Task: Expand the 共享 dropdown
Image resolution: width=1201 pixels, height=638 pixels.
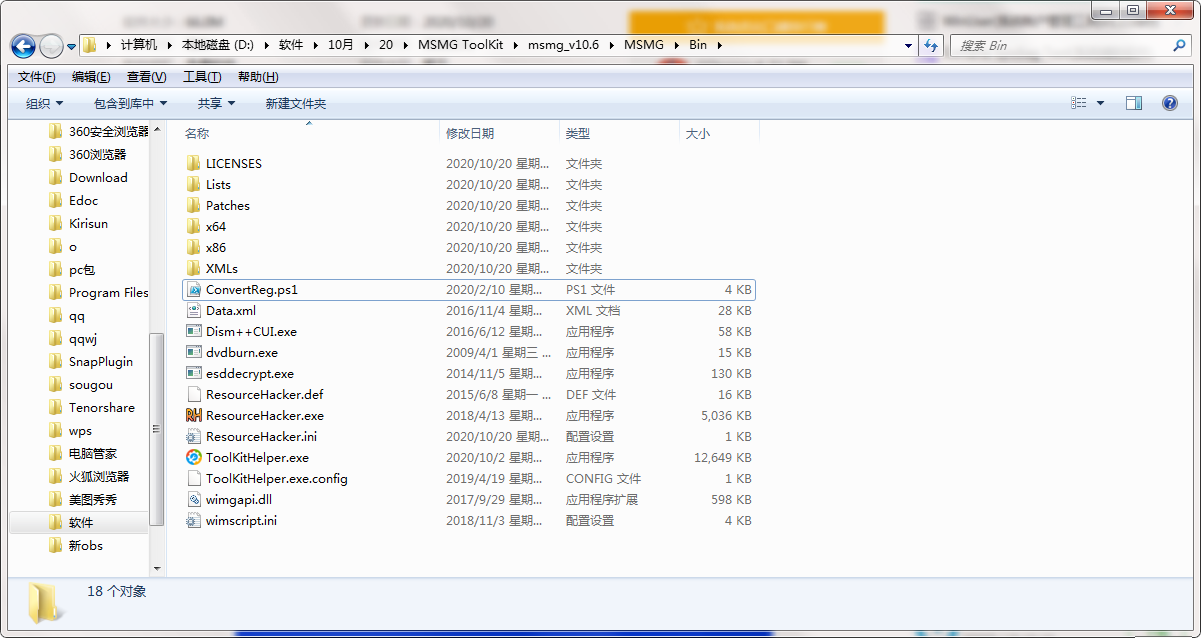Action: click(216, 103)
